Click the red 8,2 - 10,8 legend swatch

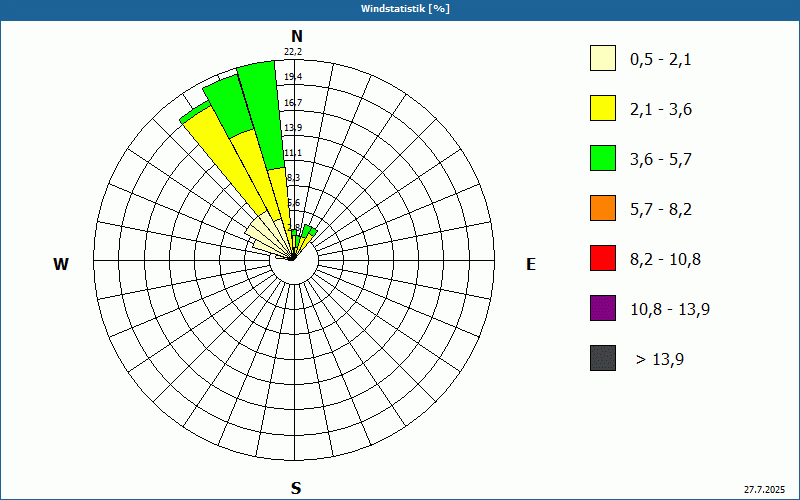603,258
